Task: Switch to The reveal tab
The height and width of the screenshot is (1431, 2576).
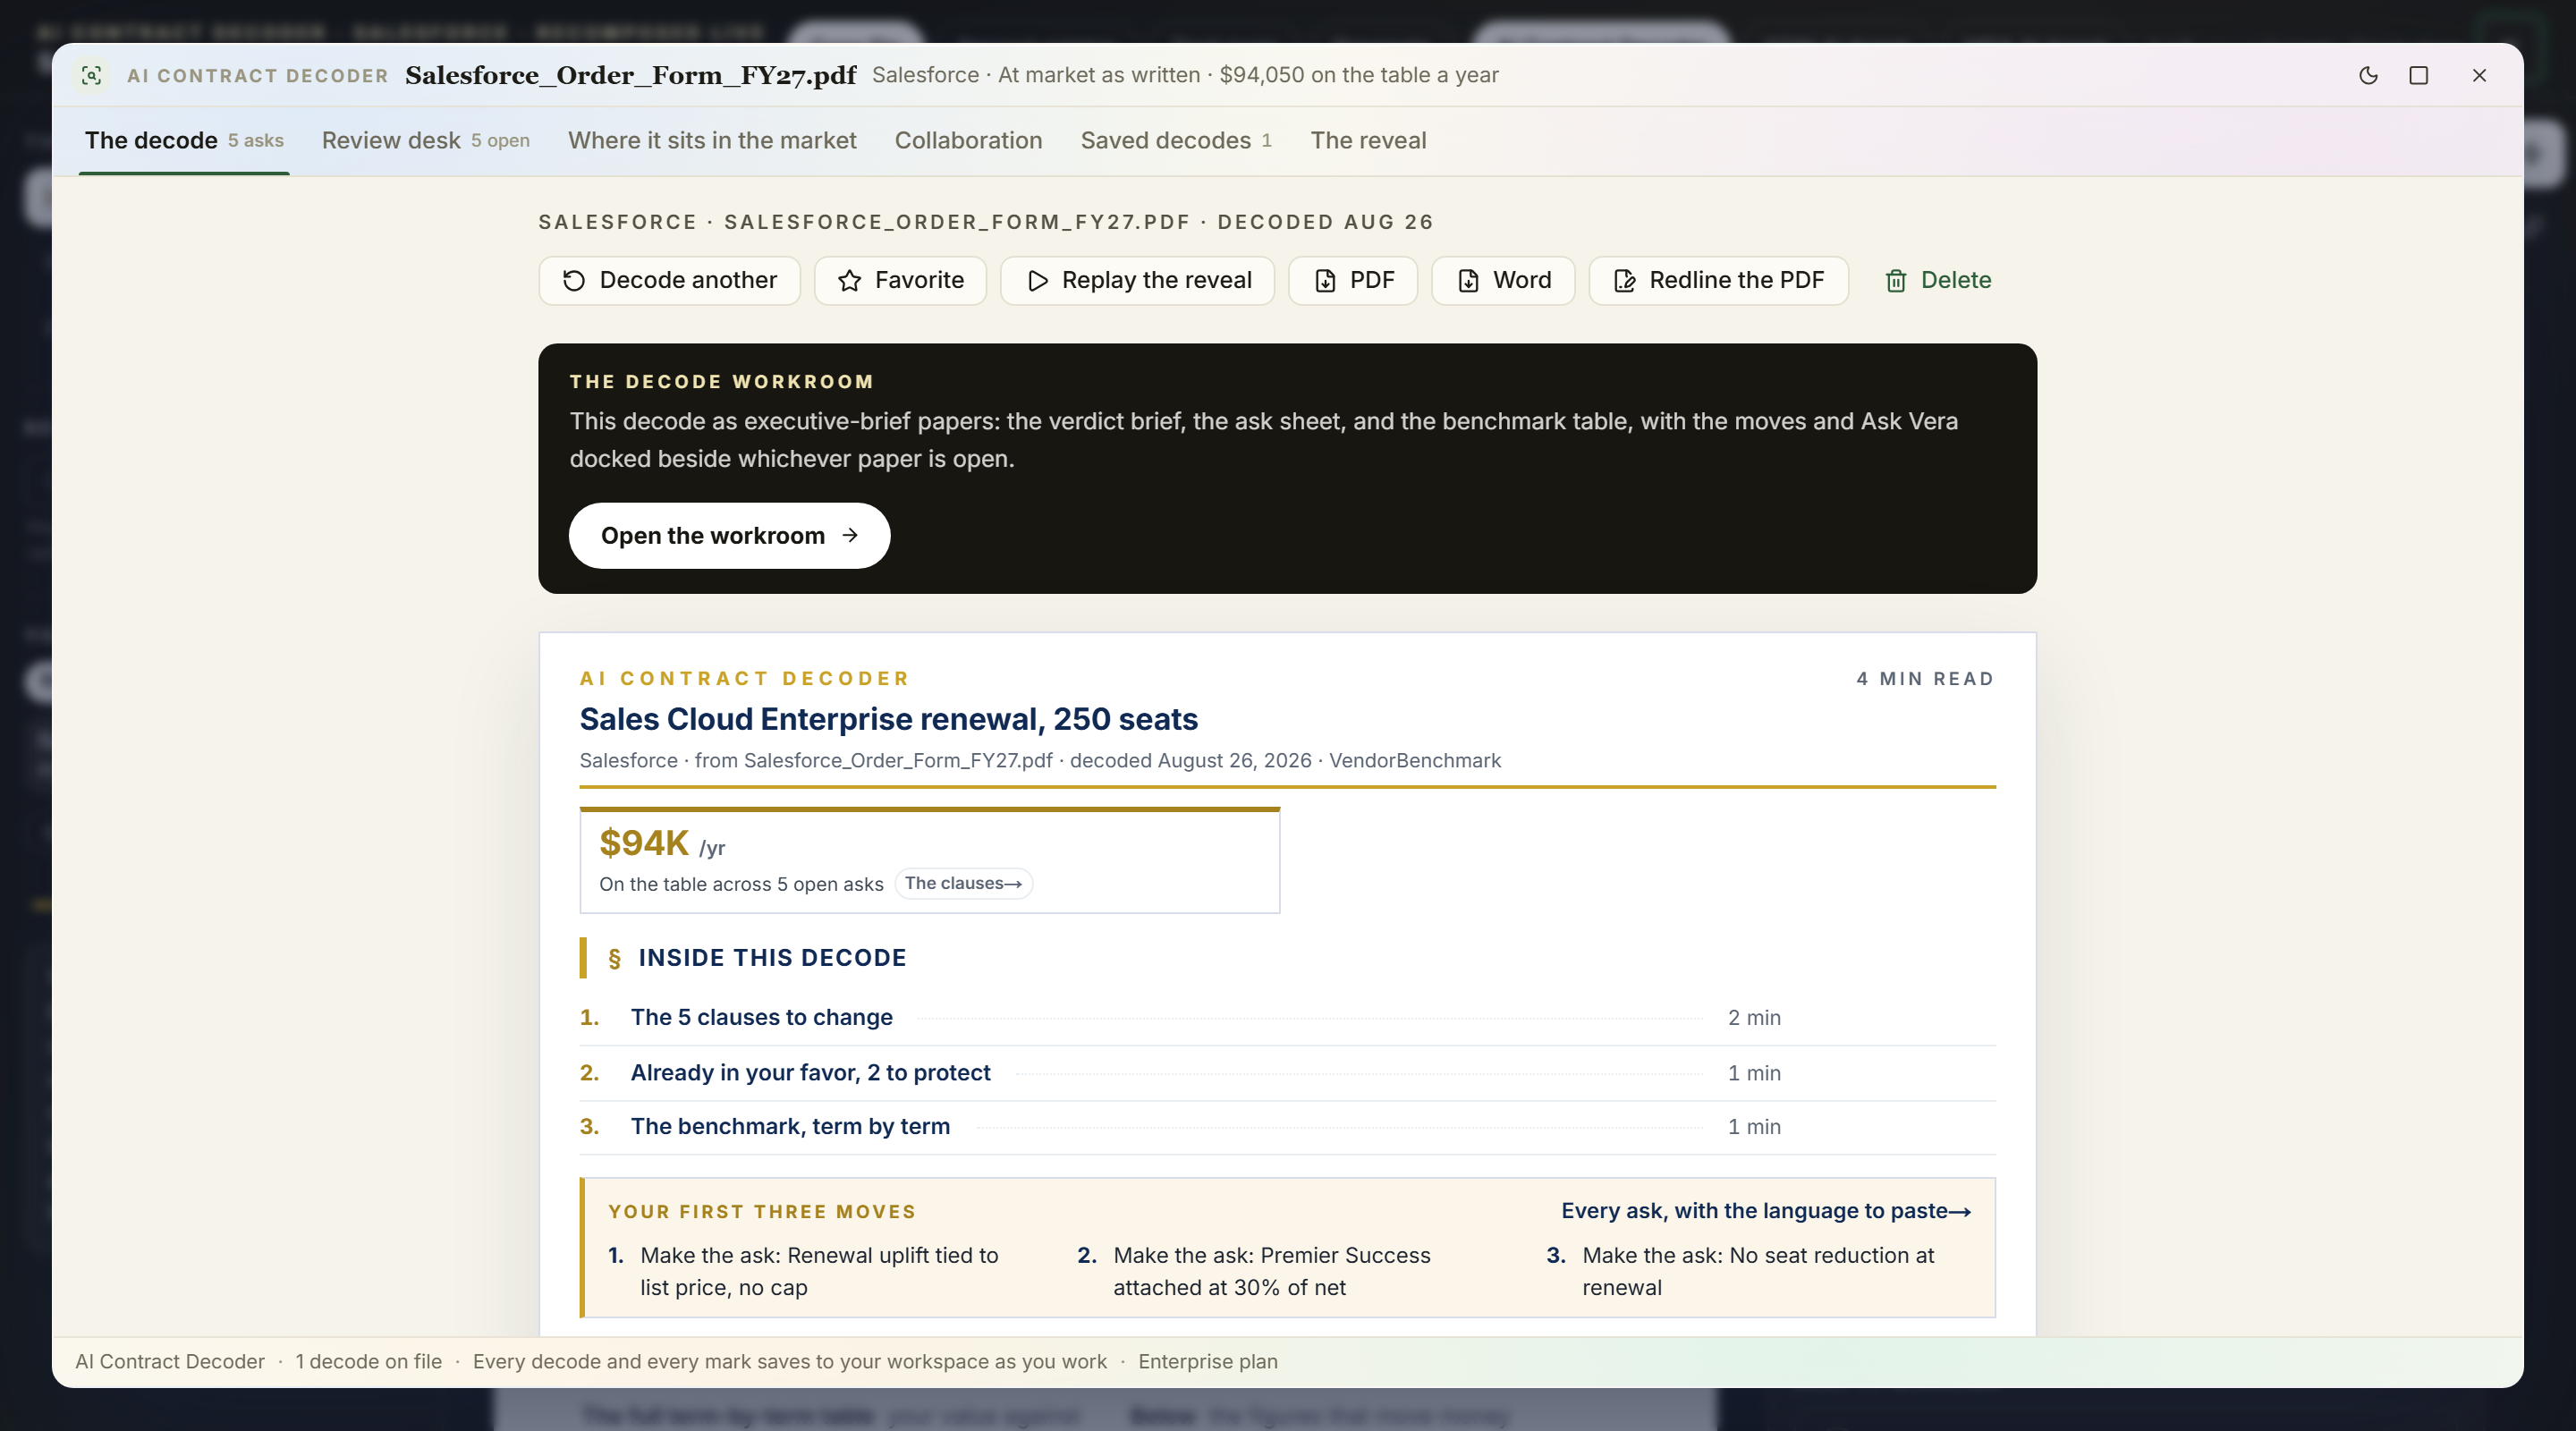Action: tap(1368, 141)
